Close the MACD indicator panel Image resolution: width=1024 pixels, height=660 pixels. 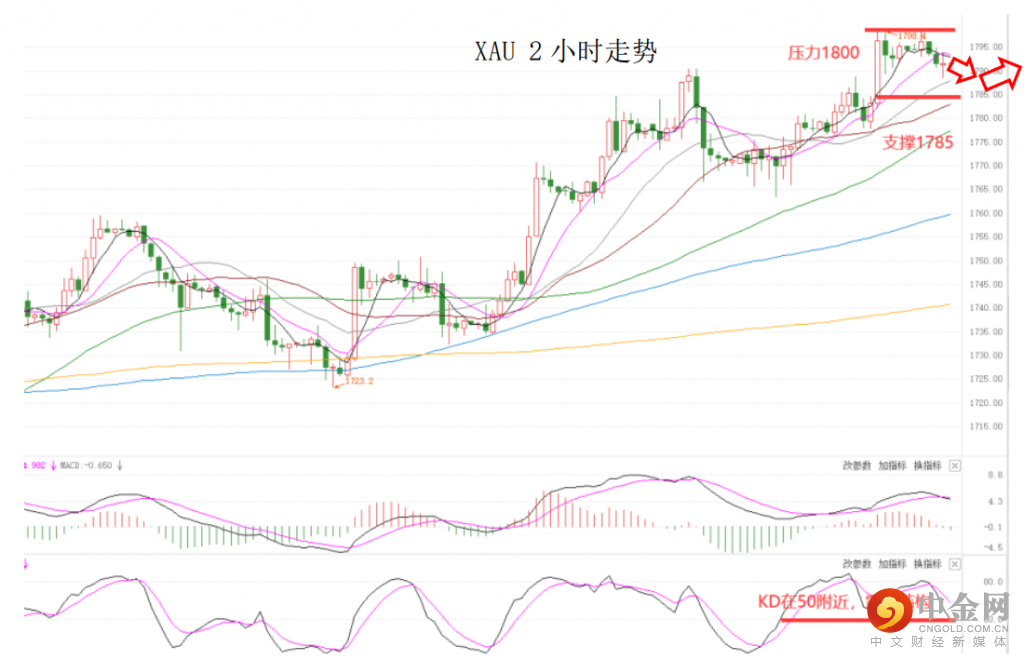(955, 465)
